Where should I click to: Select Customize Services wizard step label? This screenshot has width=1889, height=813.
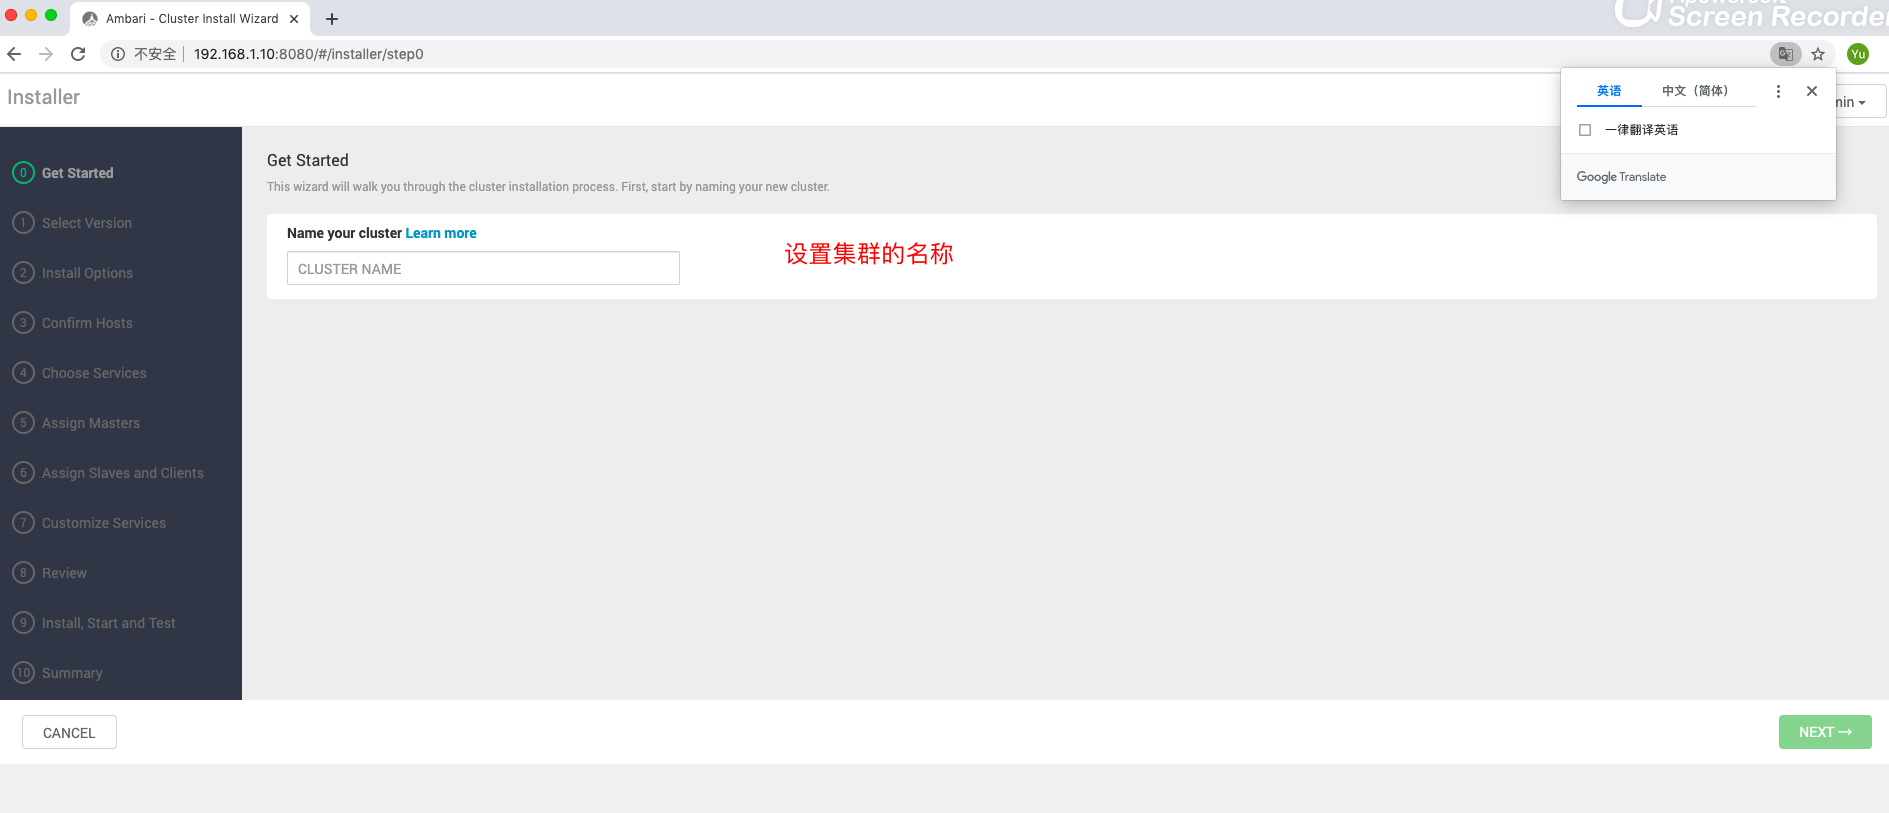pos(104,523)
